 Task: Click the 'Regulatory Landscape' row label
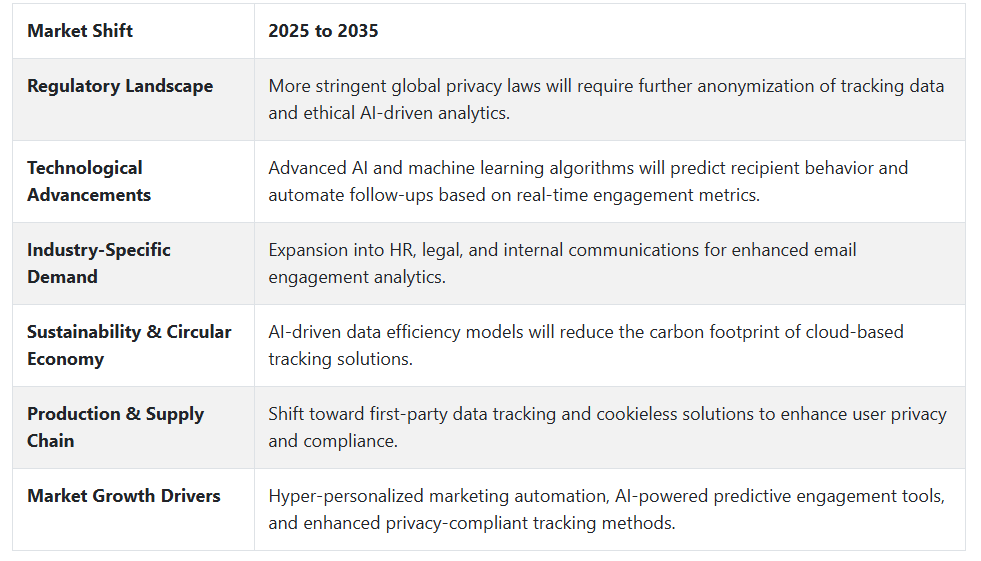pyautogui.click(x=120, y=86)
